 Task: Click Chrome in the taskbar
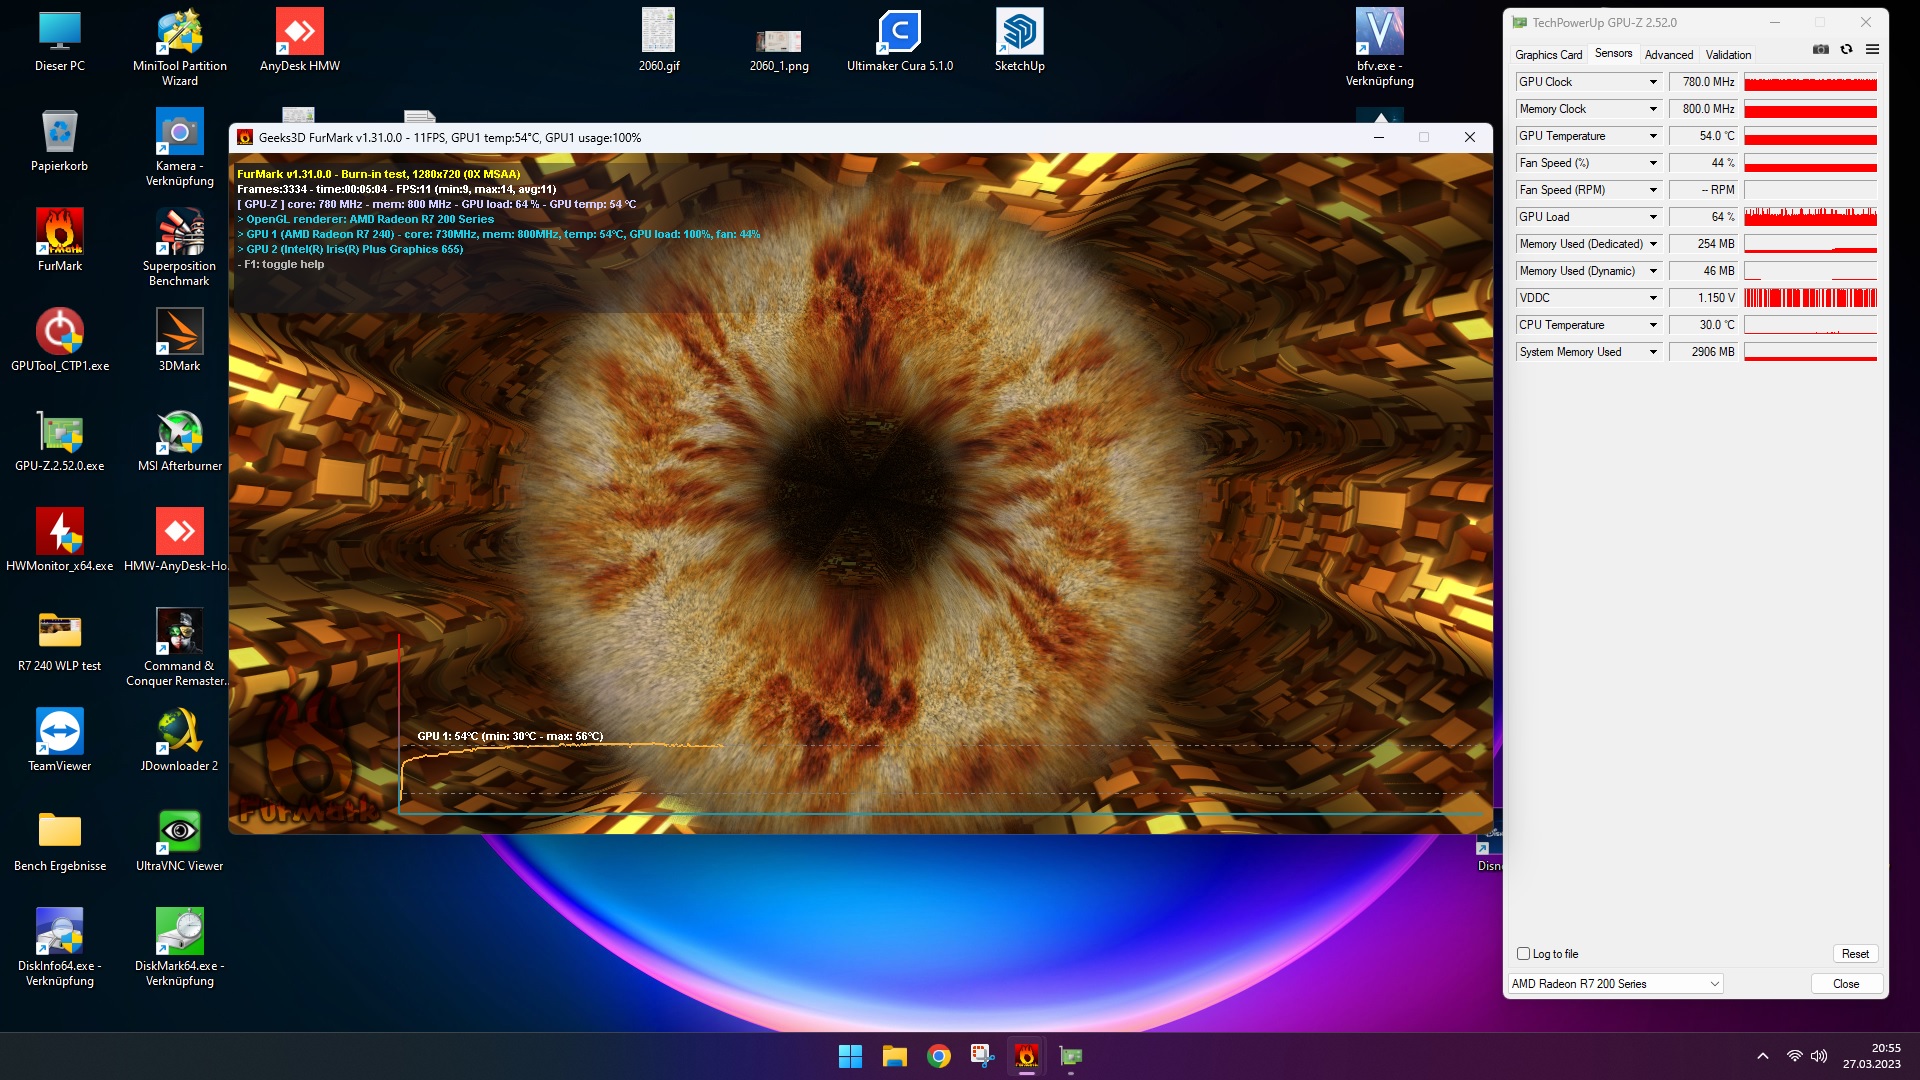coord(938,1056)
